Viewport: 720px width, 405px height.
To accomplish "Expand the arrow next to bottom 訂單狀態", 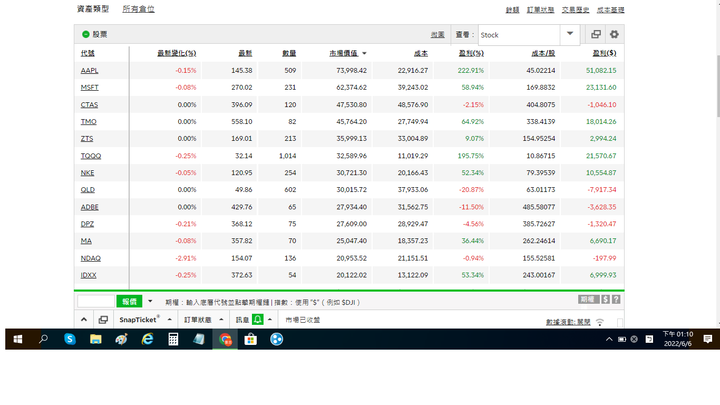I will pos(221,320).
